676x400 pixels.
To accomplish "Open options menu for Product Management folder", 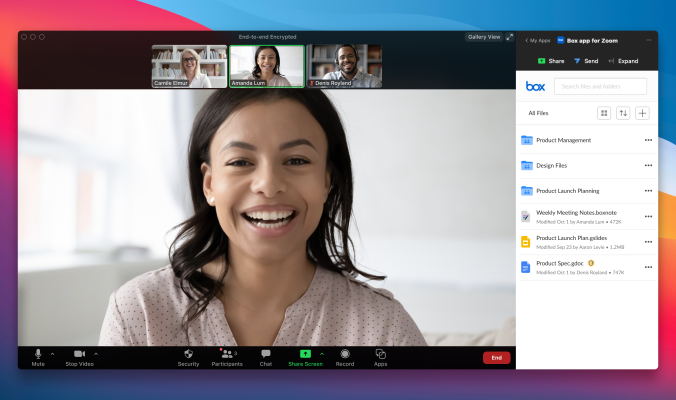I will click(x=648, y=140).
